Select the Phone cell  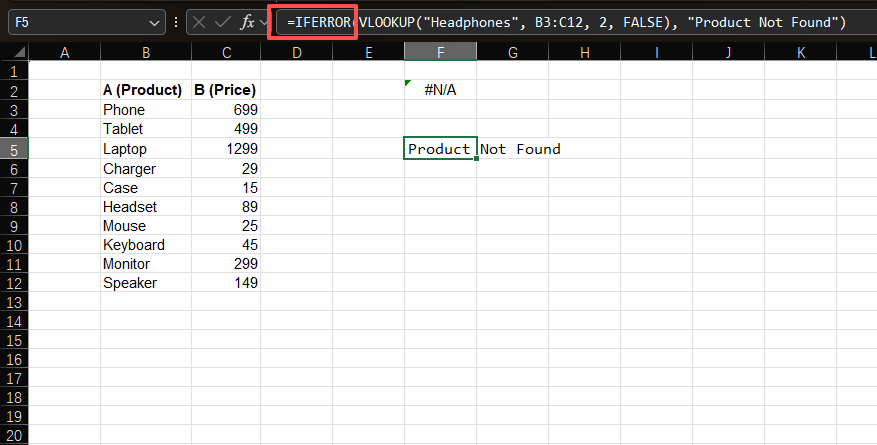pos(146,110)
